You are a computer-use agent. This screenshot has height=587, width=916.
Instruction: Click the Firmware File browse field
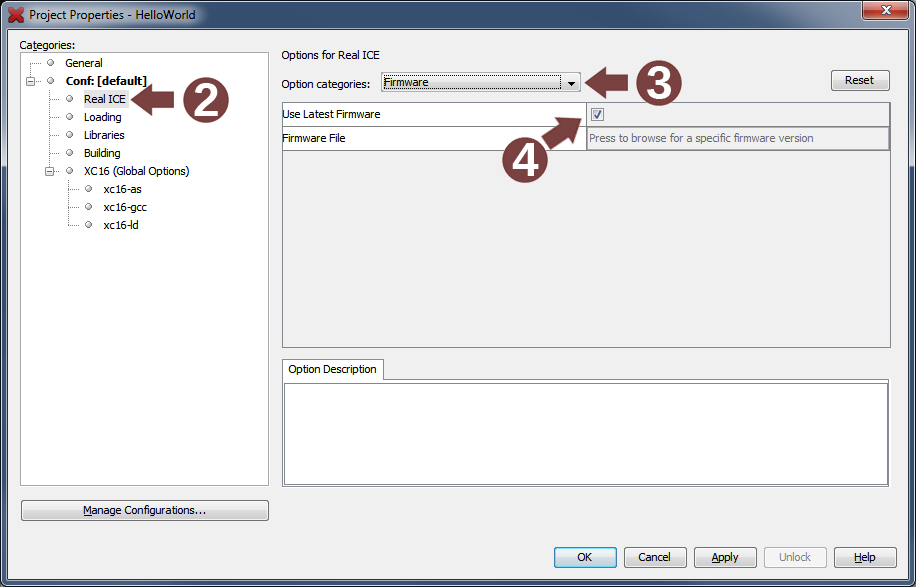pos(736,138)
